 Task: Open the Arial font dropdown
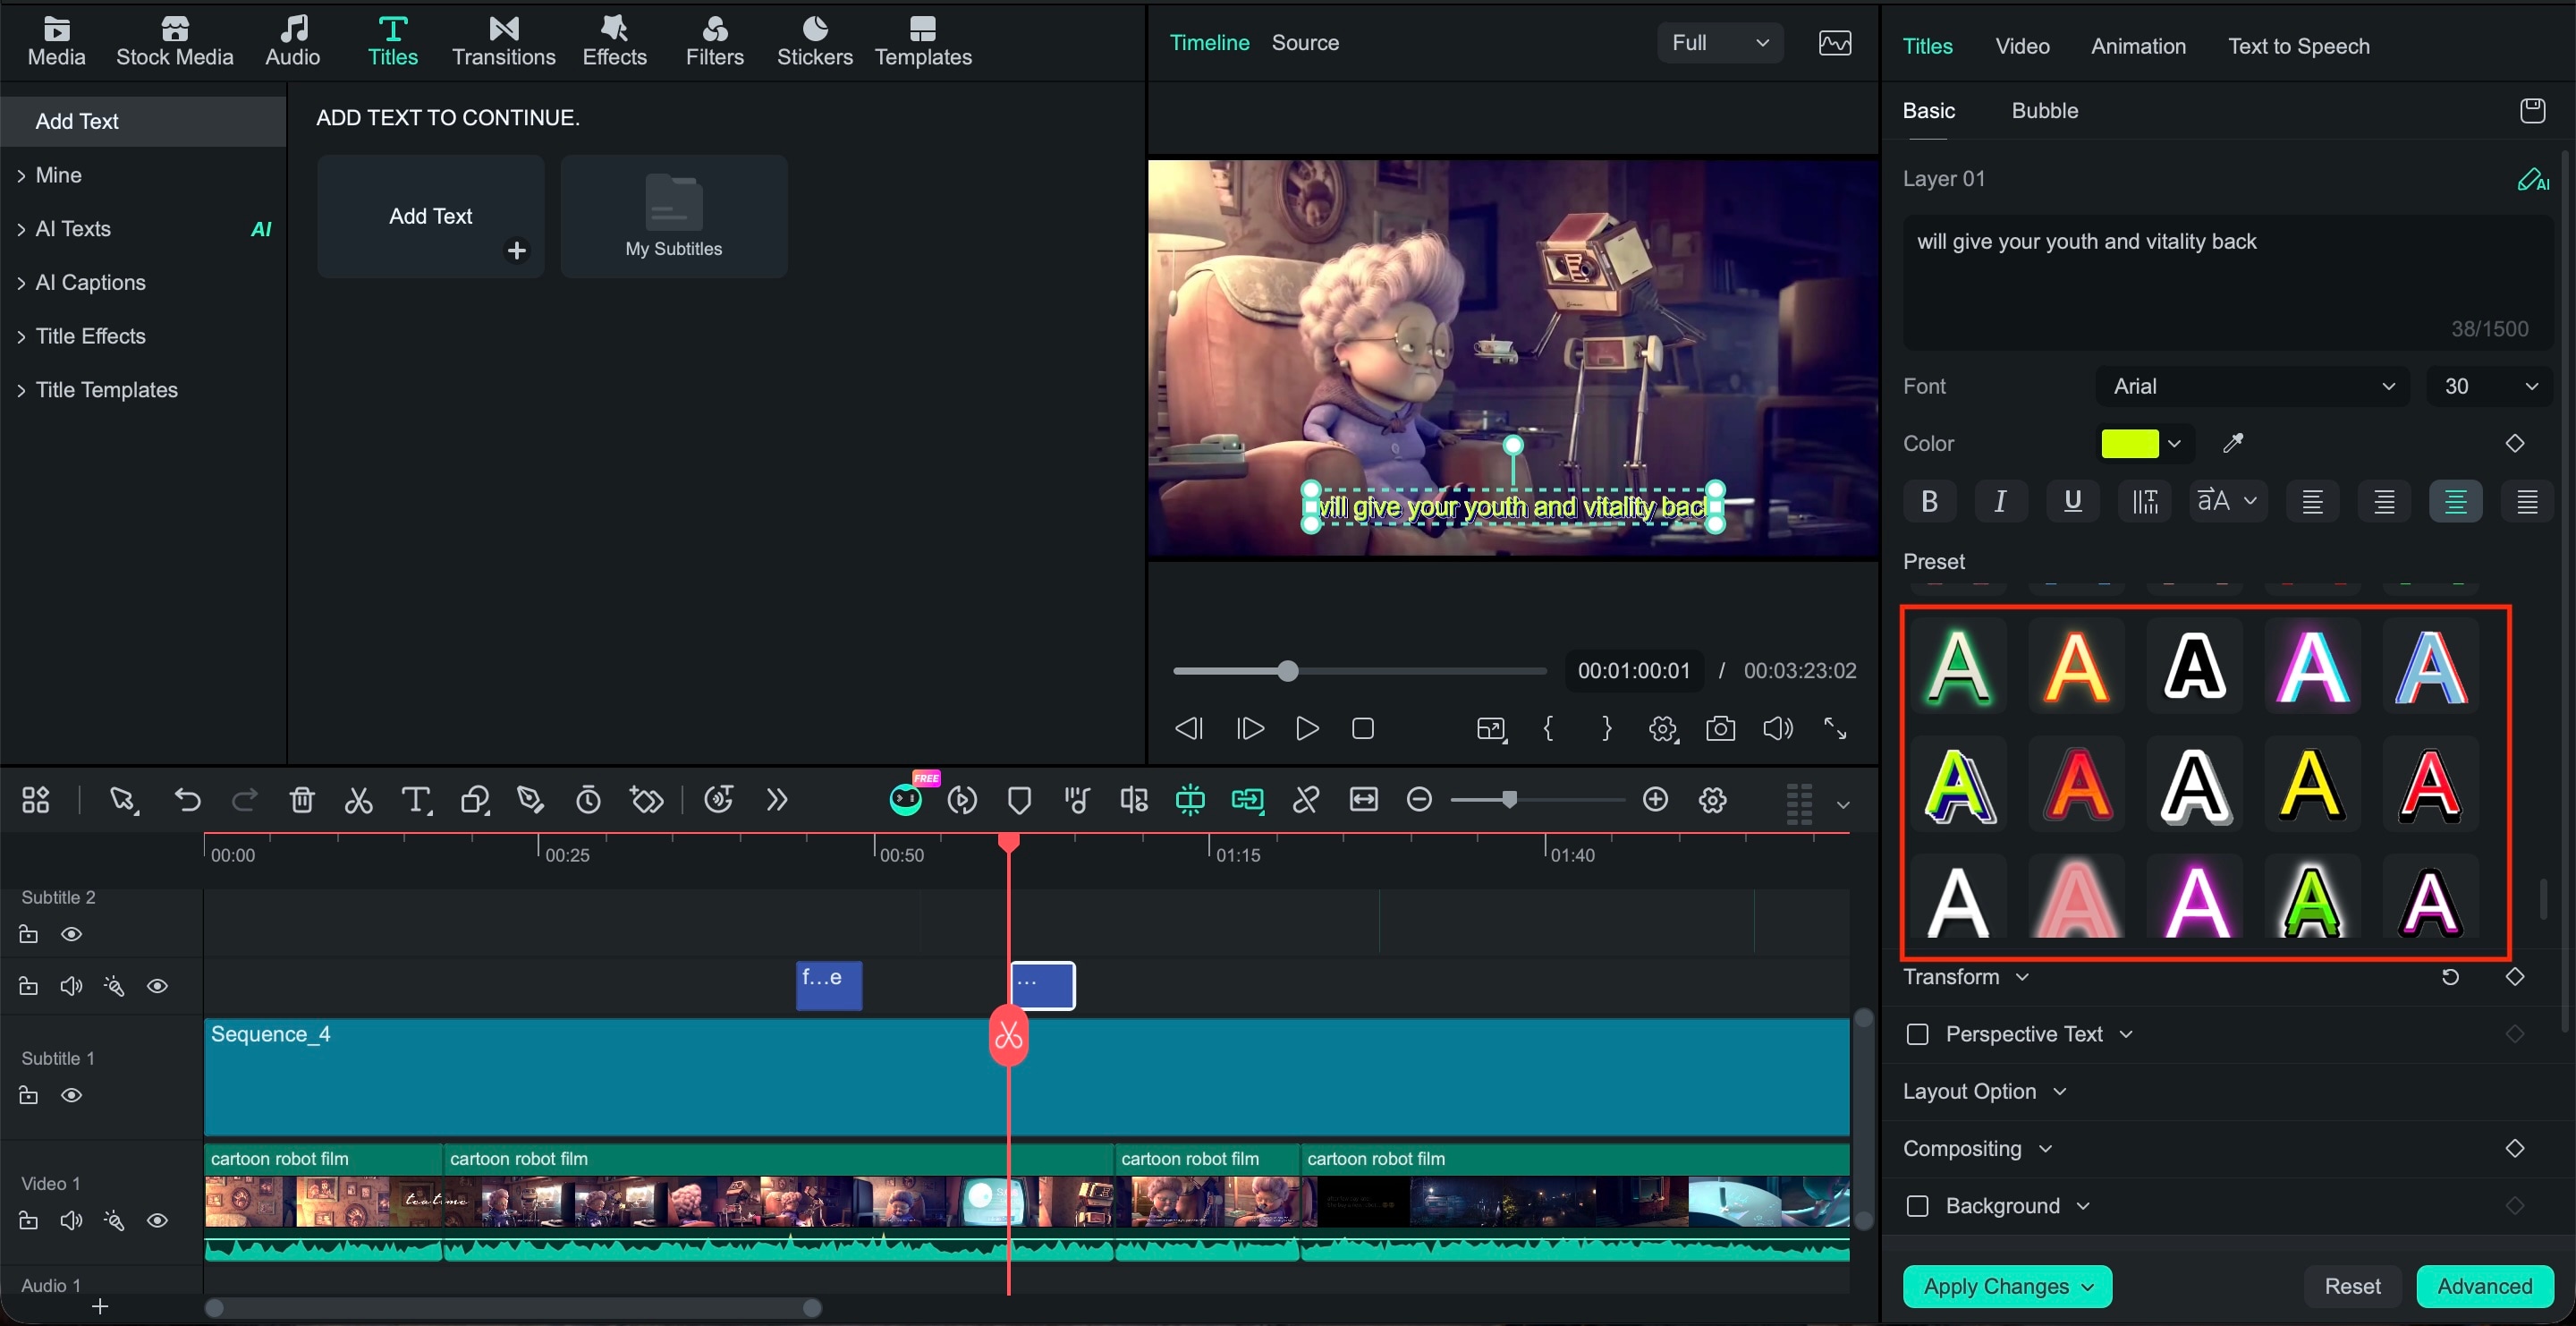pyautogui.click(x=2253, y=386)
